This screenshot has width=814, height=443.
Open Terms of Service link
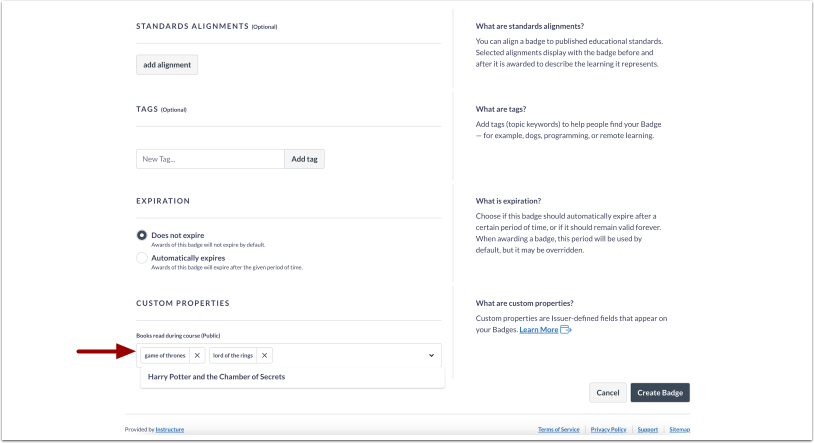pos(558,429)
